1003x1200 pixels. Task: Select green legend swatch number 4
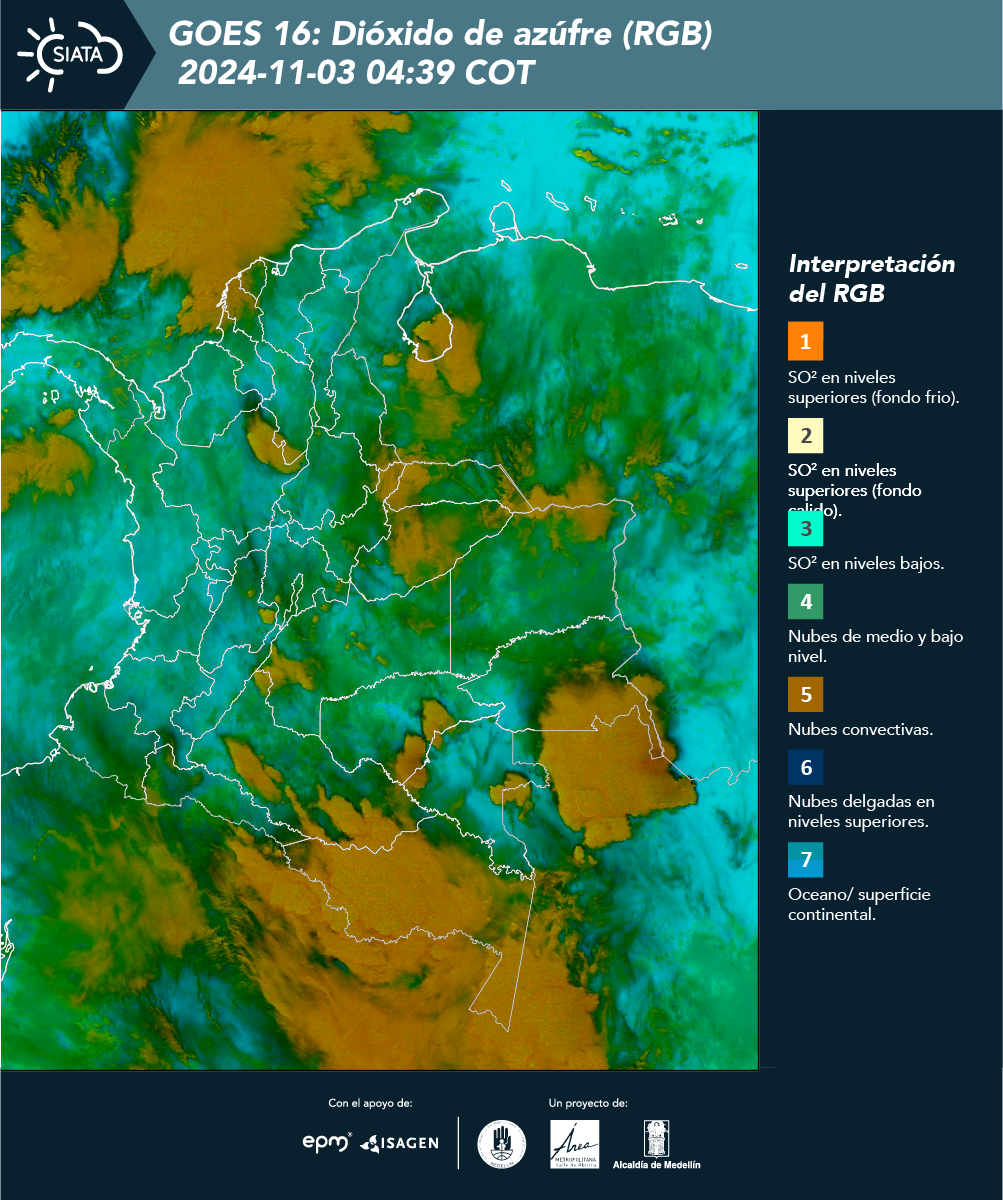805,602
